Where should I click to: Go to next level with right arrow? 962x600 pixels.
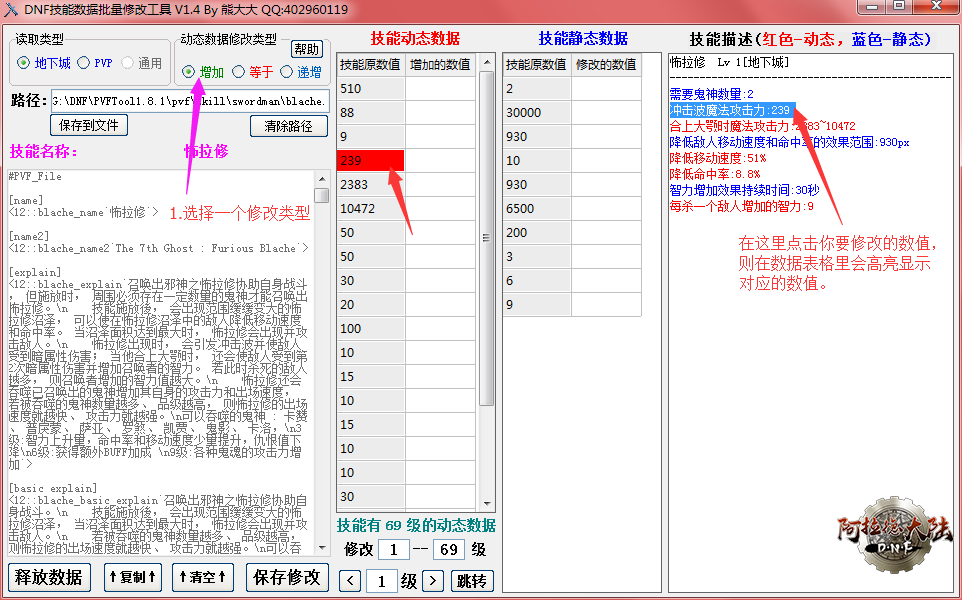432,581
